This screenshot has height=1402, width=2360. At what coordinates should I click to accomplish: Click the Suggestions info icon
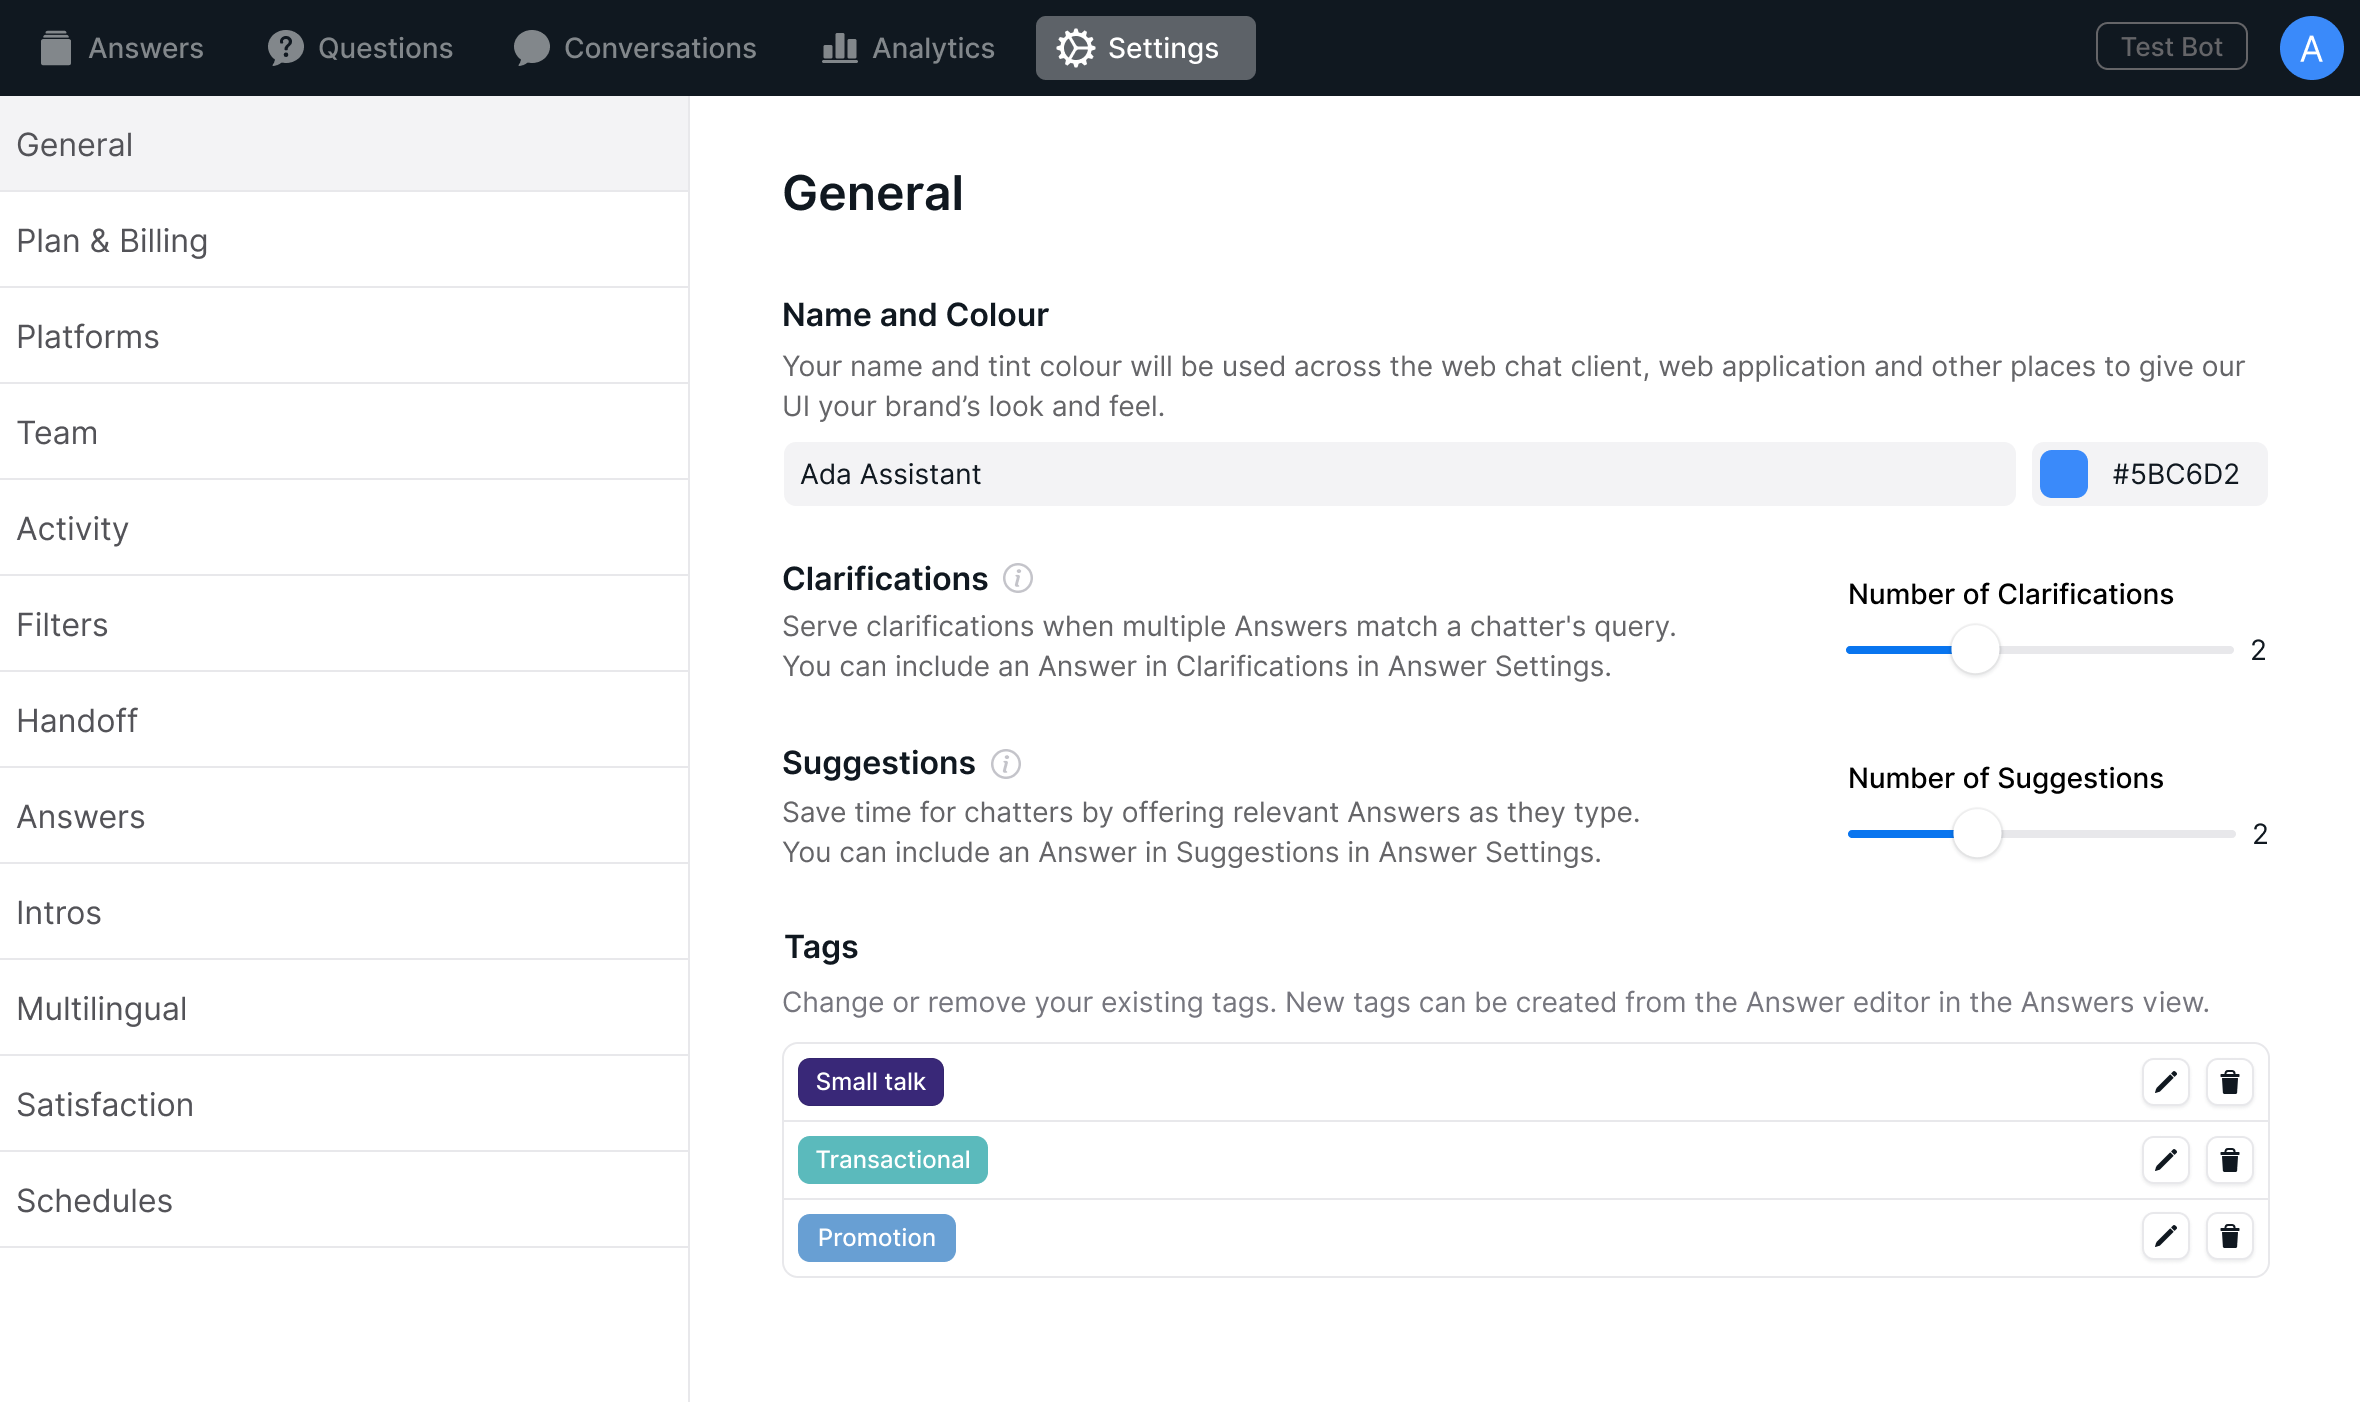tap(1005, 764)
